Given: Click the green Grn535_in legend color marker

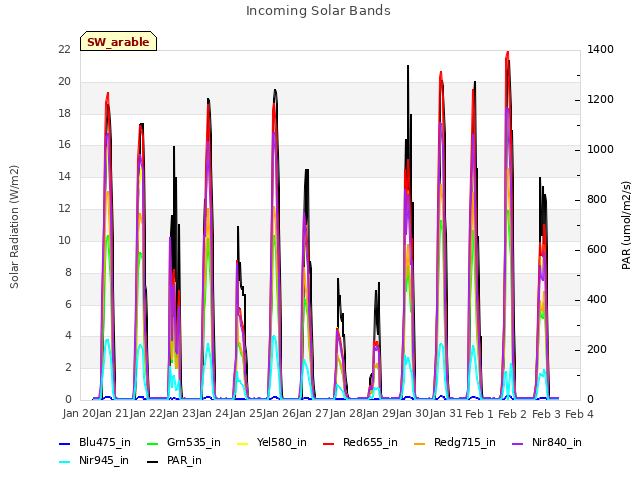Looking at the screenshot, I should coord(153,444).
